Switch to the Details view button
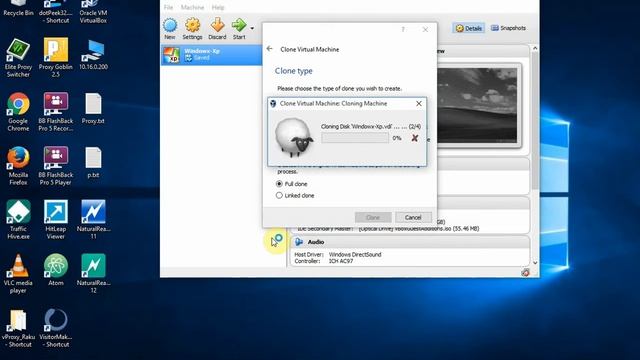Screen dimensions: 640x360 tap(469, 28)
